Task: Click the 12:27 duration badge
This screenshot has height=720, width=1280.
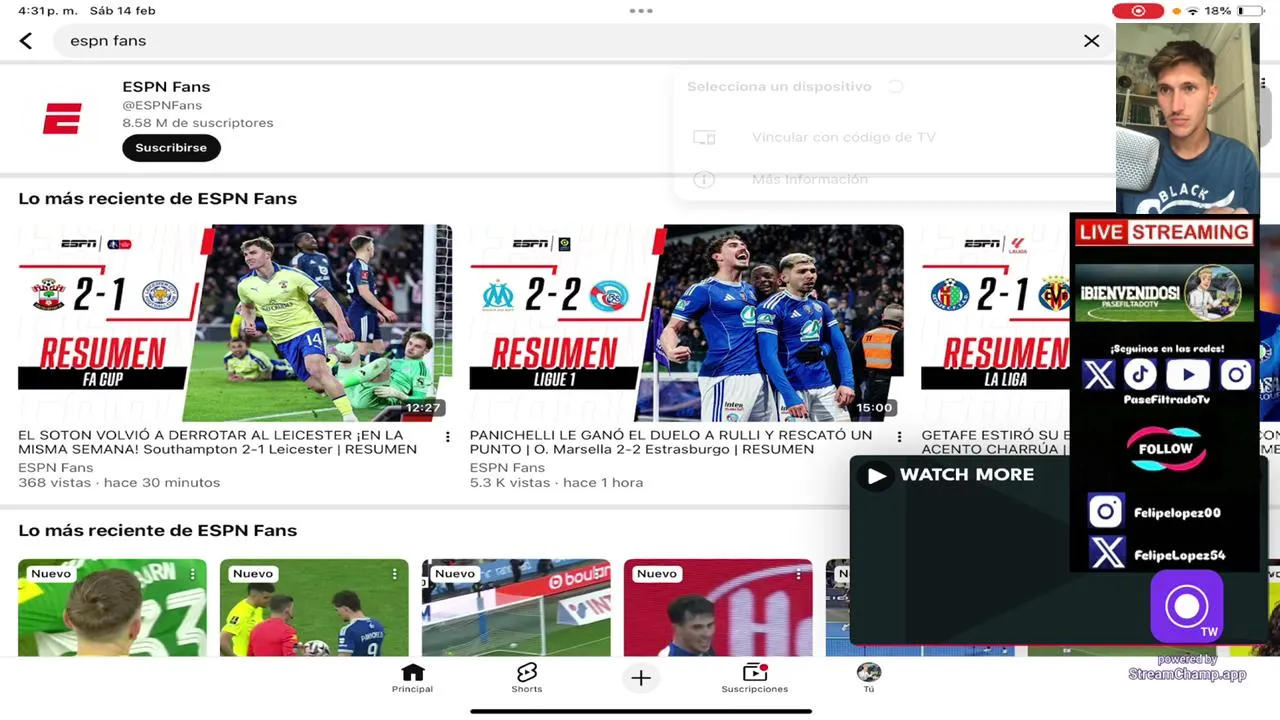Action: point(422,408)
